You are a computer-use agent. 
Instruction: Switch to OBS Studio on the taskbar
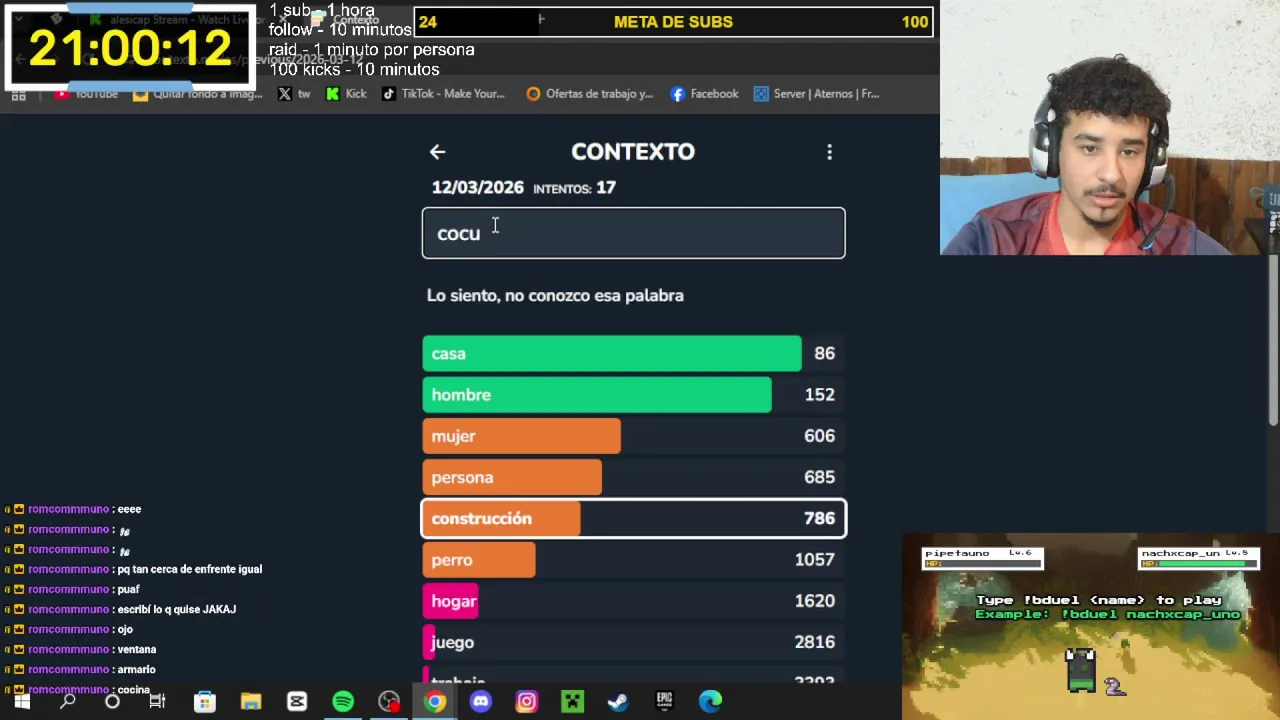click(389, 702)
